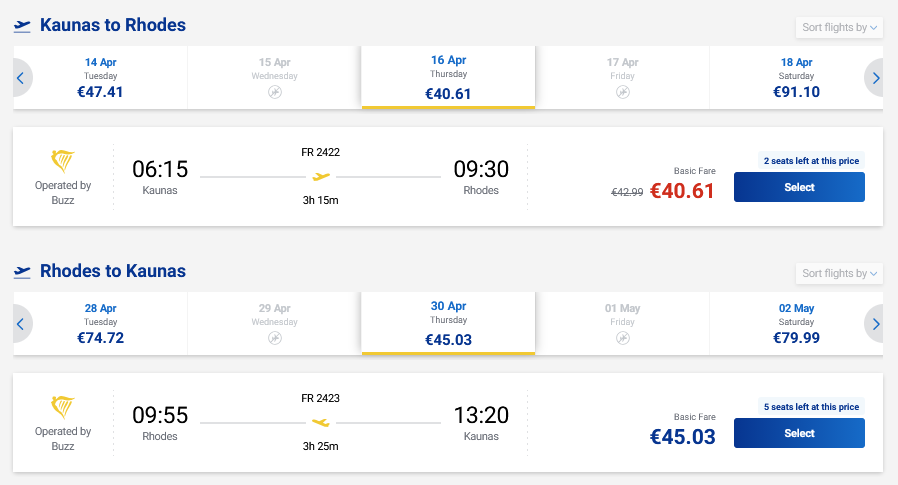Choose the 14 Apr date tab at €47.41
Viewport: 898px width, 485px height.
[100, 77]
